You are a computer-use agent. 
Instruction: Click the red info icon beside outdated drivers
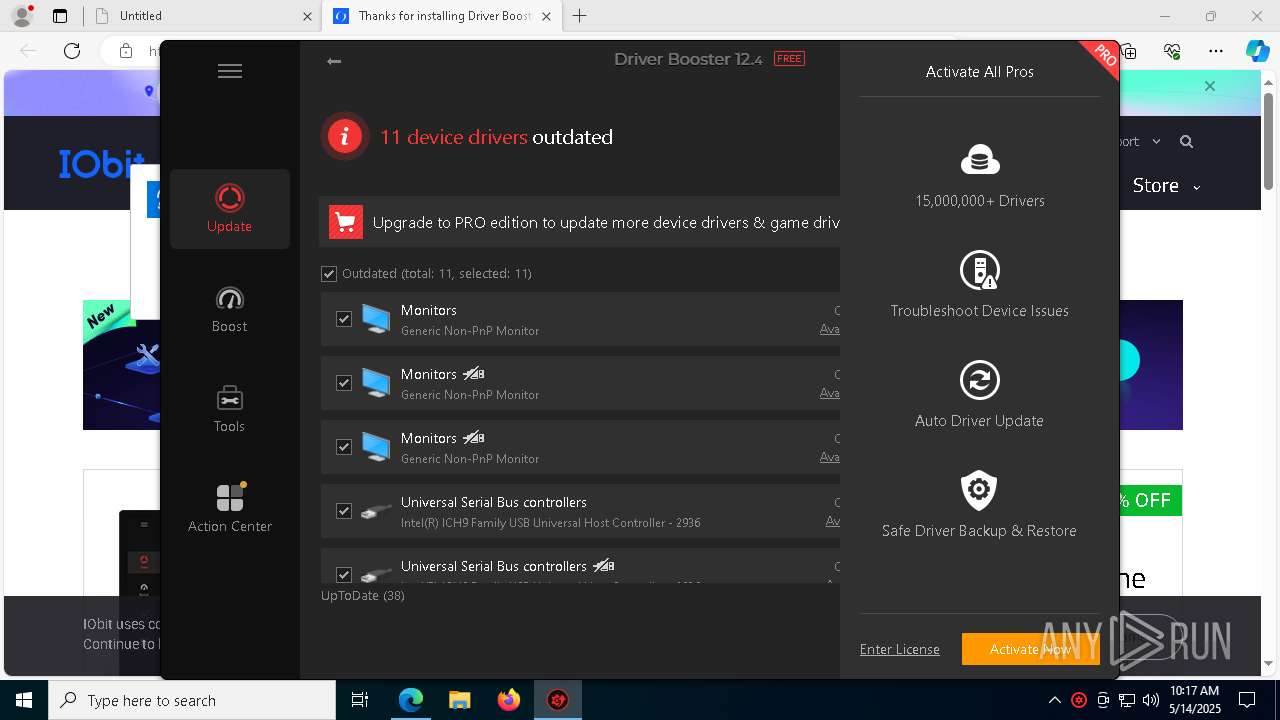pos(345,137)
